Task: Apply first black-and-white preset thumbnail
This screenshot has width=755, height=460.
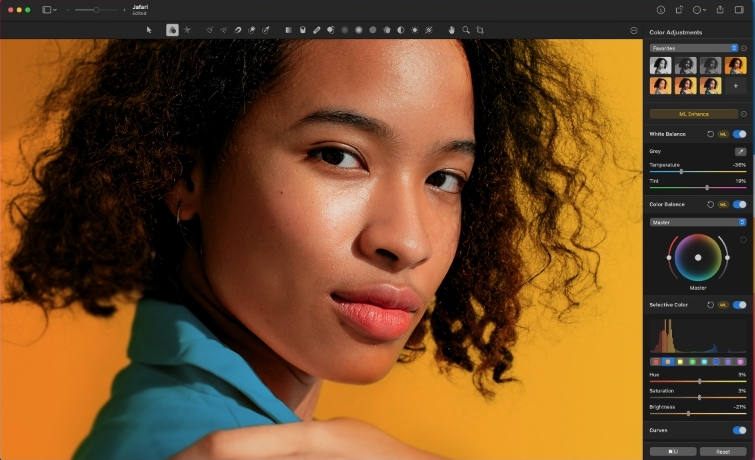Action: coord(661,66)
